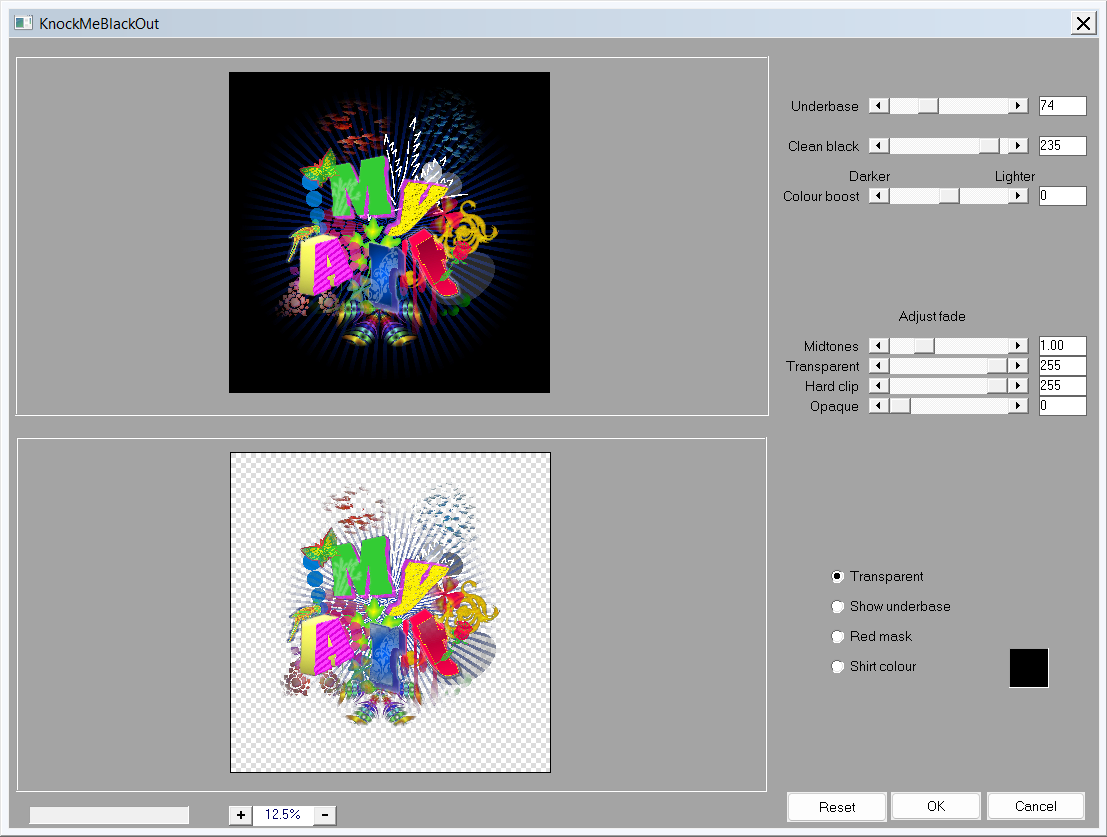The image size is (1107, 837).
Task: Click the "Adjust fade" heading text
Action: click(x=932, y=316)
